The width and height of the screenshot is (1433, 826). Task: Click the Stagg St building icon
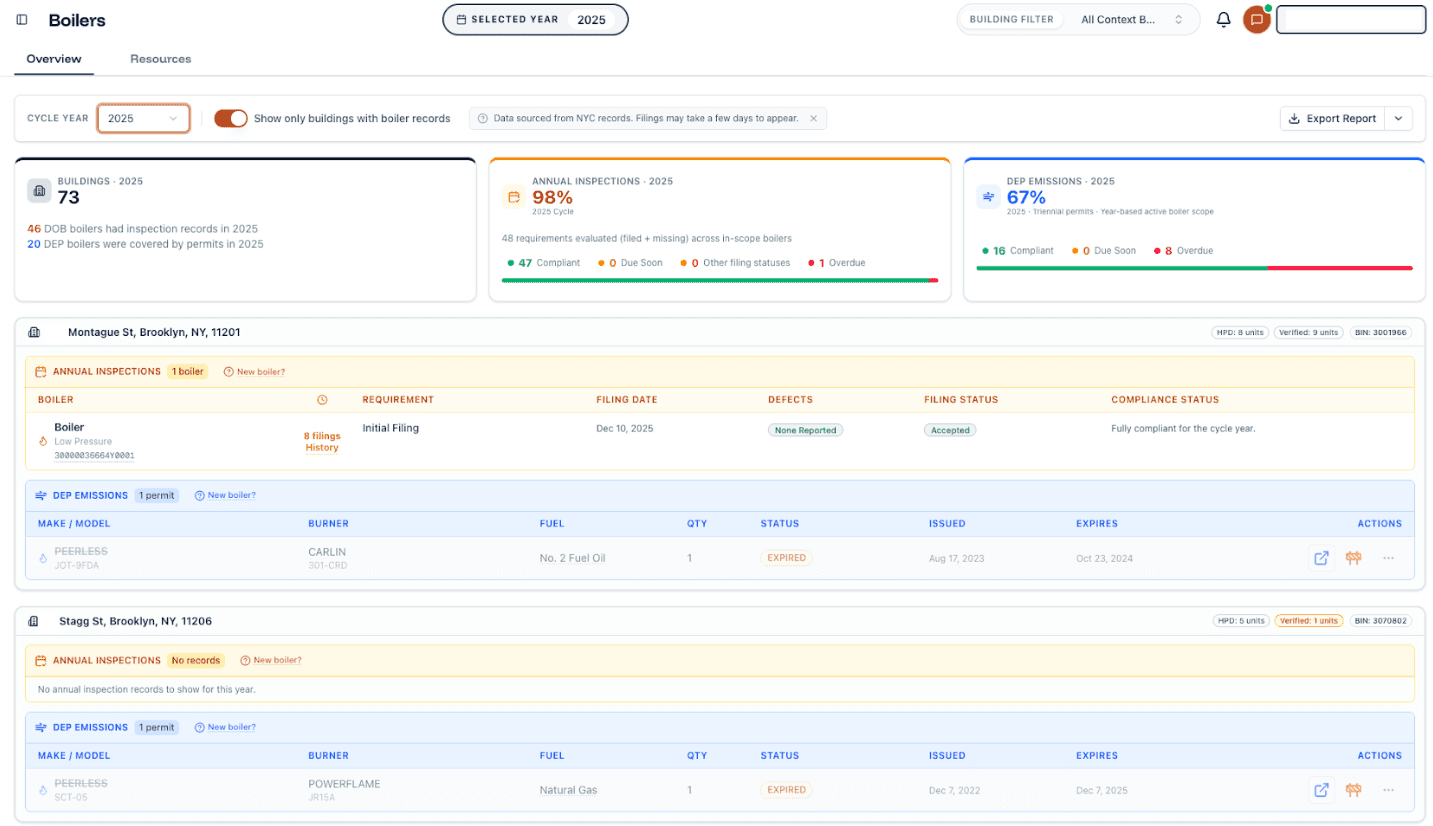coord(34,621)
